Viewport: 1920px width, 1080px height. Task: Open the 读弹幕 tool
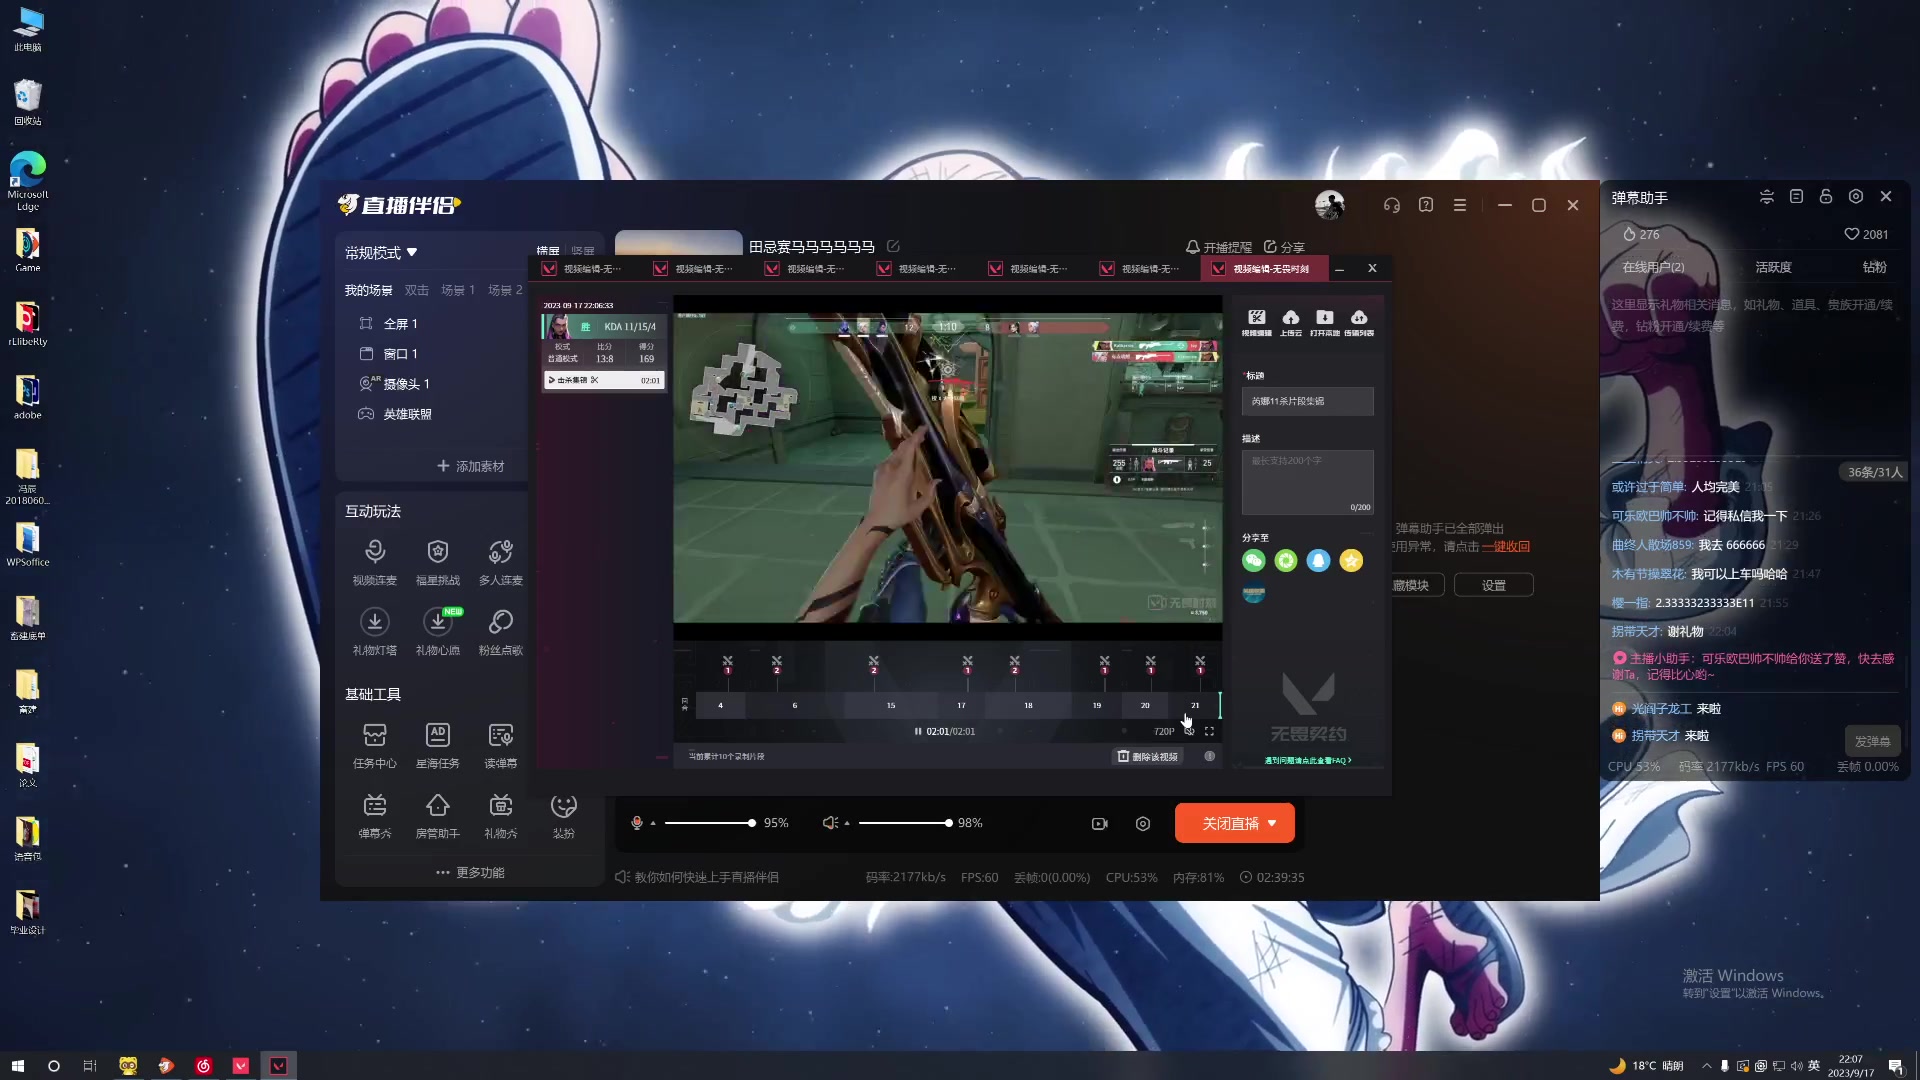tap(501, 746)
